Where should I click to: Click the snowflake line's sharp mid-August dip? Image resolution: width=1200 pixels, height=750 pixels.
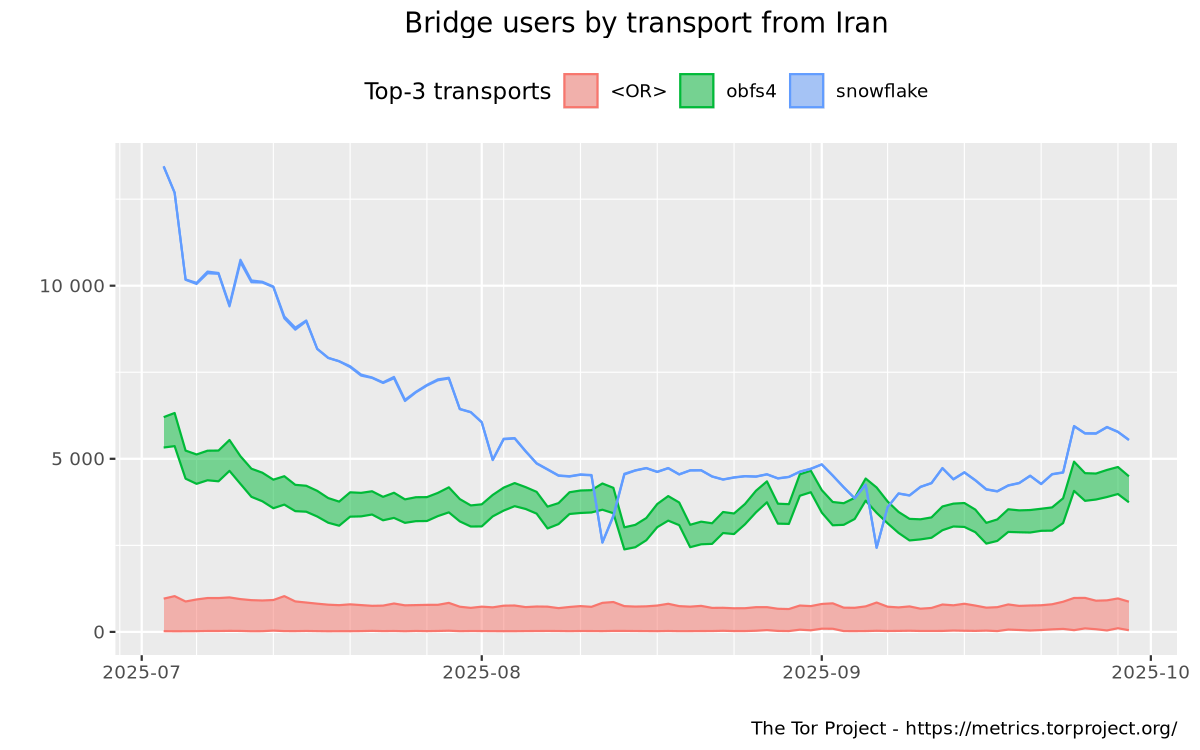[602, 541]
